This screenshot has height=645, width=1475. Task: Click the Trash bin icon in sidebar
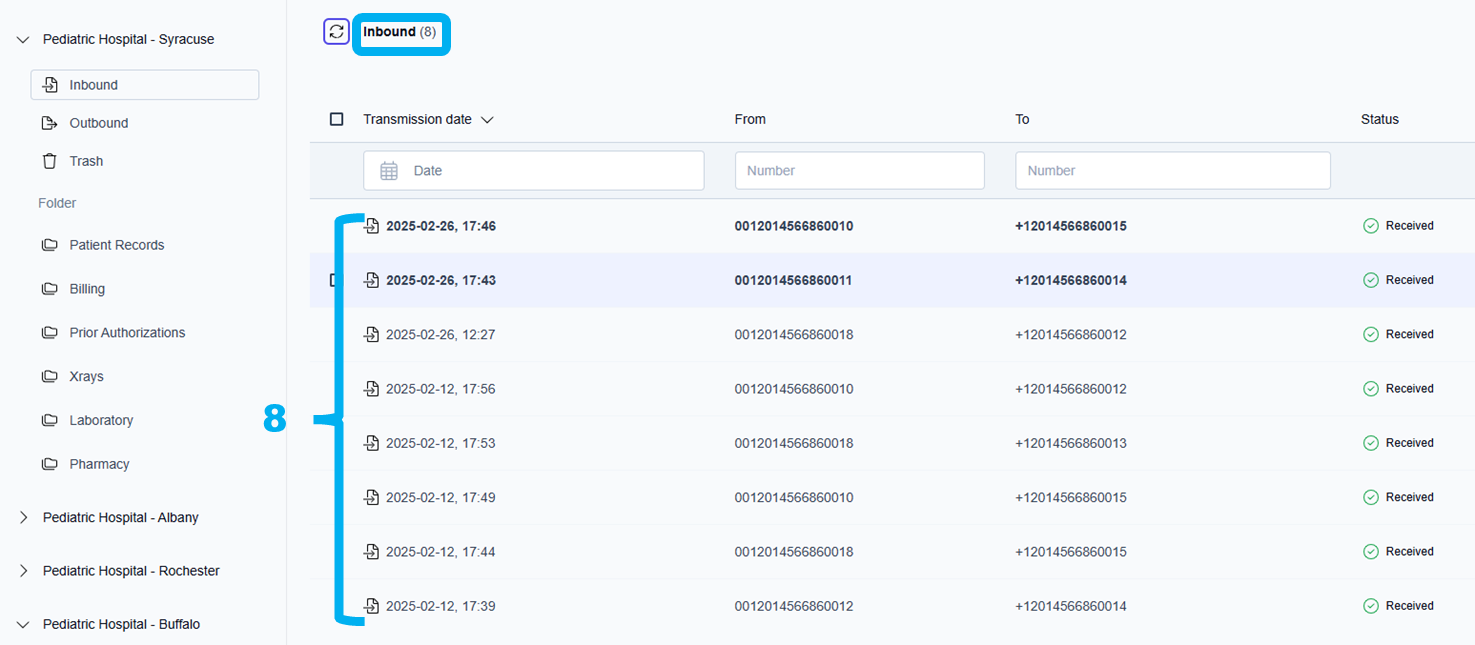tap(49, 161)
